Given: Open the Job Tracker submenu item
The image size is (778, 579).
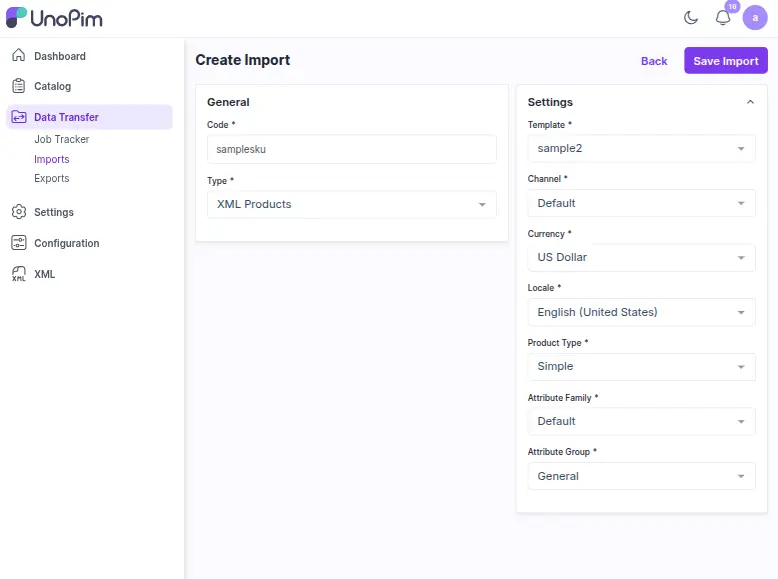Looking at the screenshot, I should 62,140.
